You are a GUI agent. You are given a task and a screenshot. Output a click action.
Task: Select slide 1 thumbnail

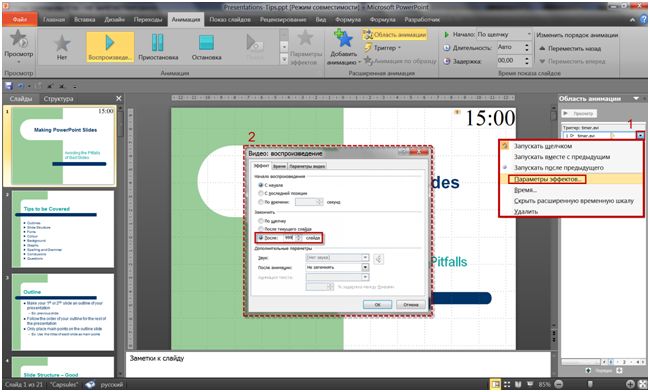click(63, 146)
